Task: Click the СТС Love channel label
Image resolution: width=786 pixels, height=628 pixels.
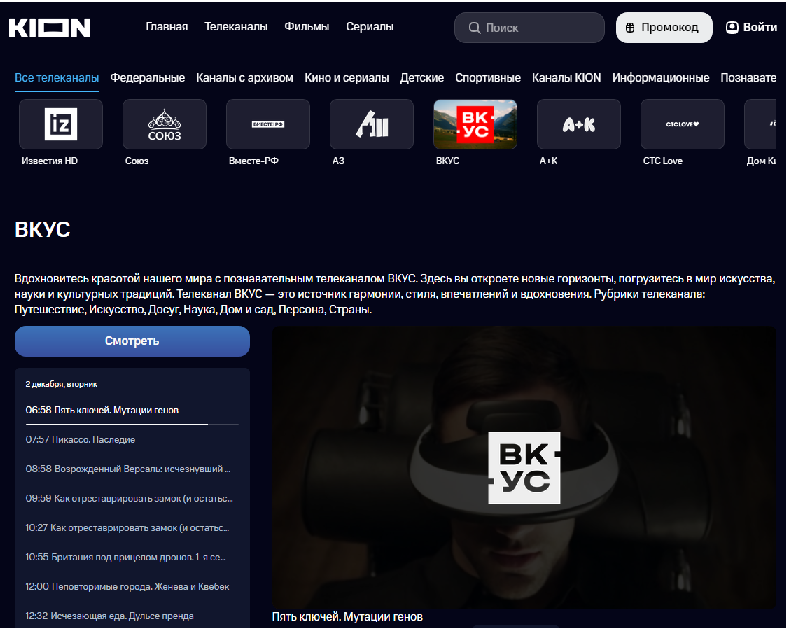Action: click(663, 161)
